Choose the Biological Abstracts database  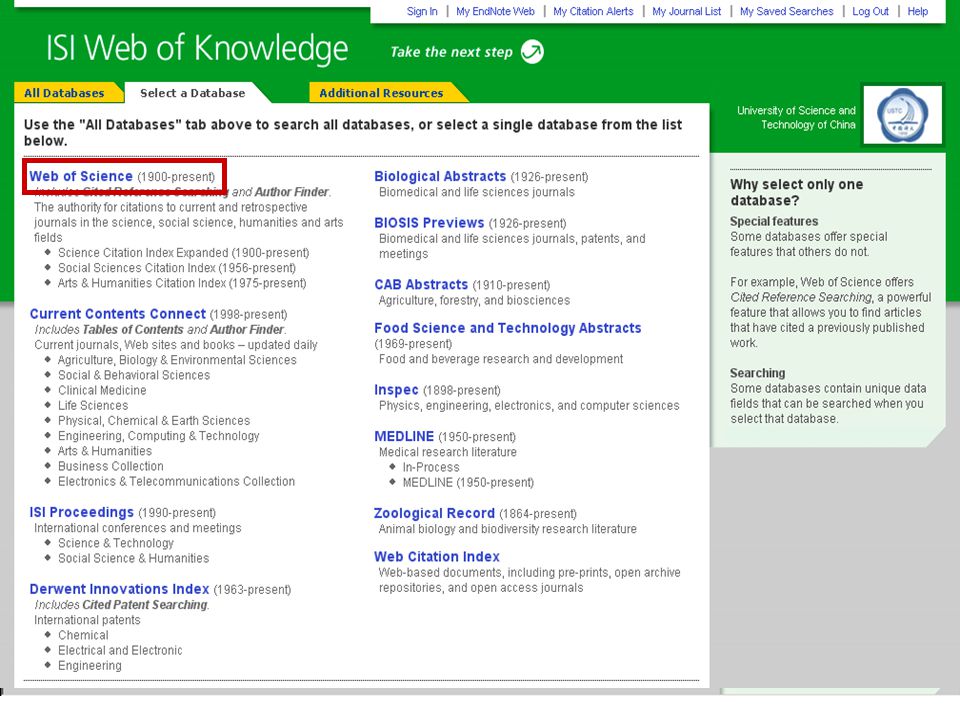click(x=440, y=176)
